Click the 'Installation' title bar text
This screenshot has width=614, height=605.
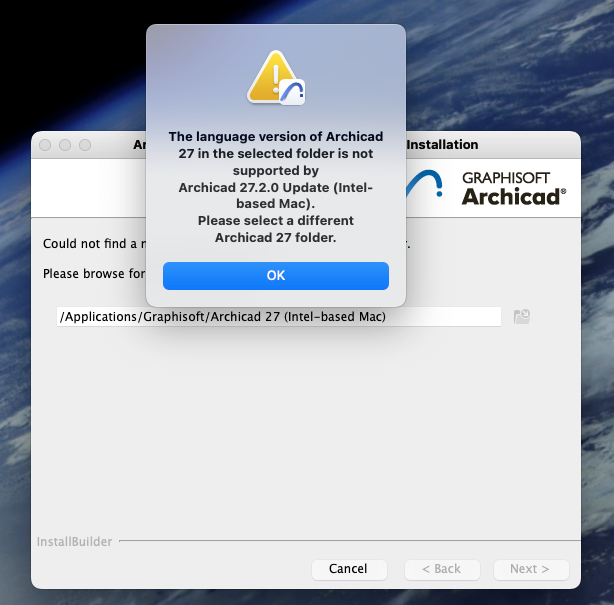coord(442,144)
